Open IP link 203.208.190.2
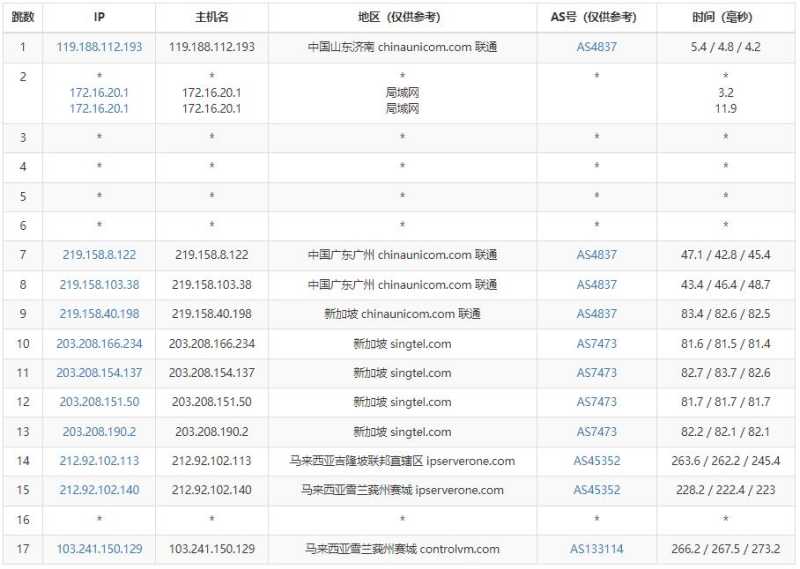Screen dimensions: 800x569 coord(99,432)
